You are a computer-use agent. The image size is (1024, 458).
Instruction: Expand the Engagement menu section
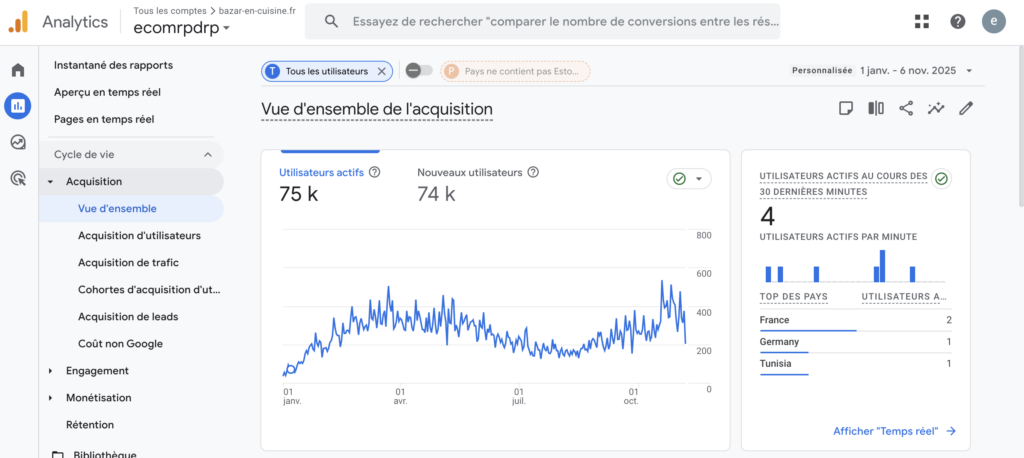(x=51, y=371)
